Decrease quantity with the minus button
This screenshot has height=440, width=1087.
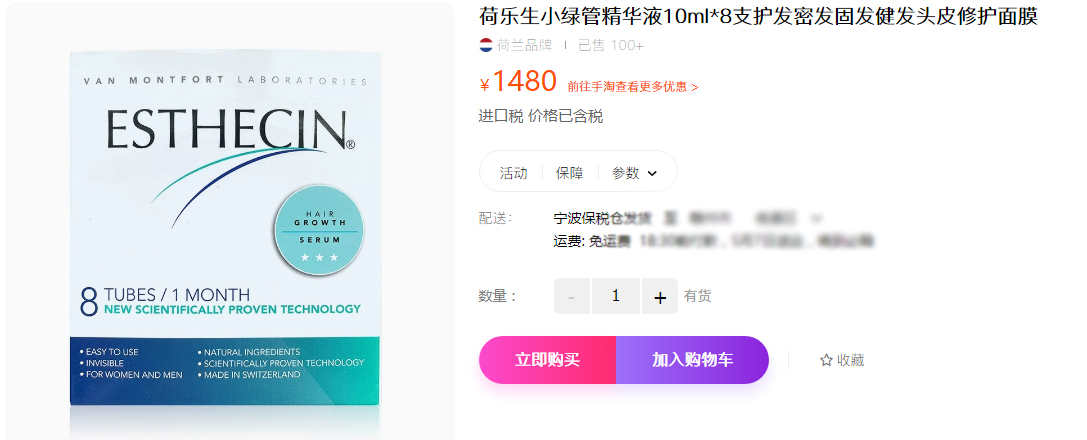(572, 296)
